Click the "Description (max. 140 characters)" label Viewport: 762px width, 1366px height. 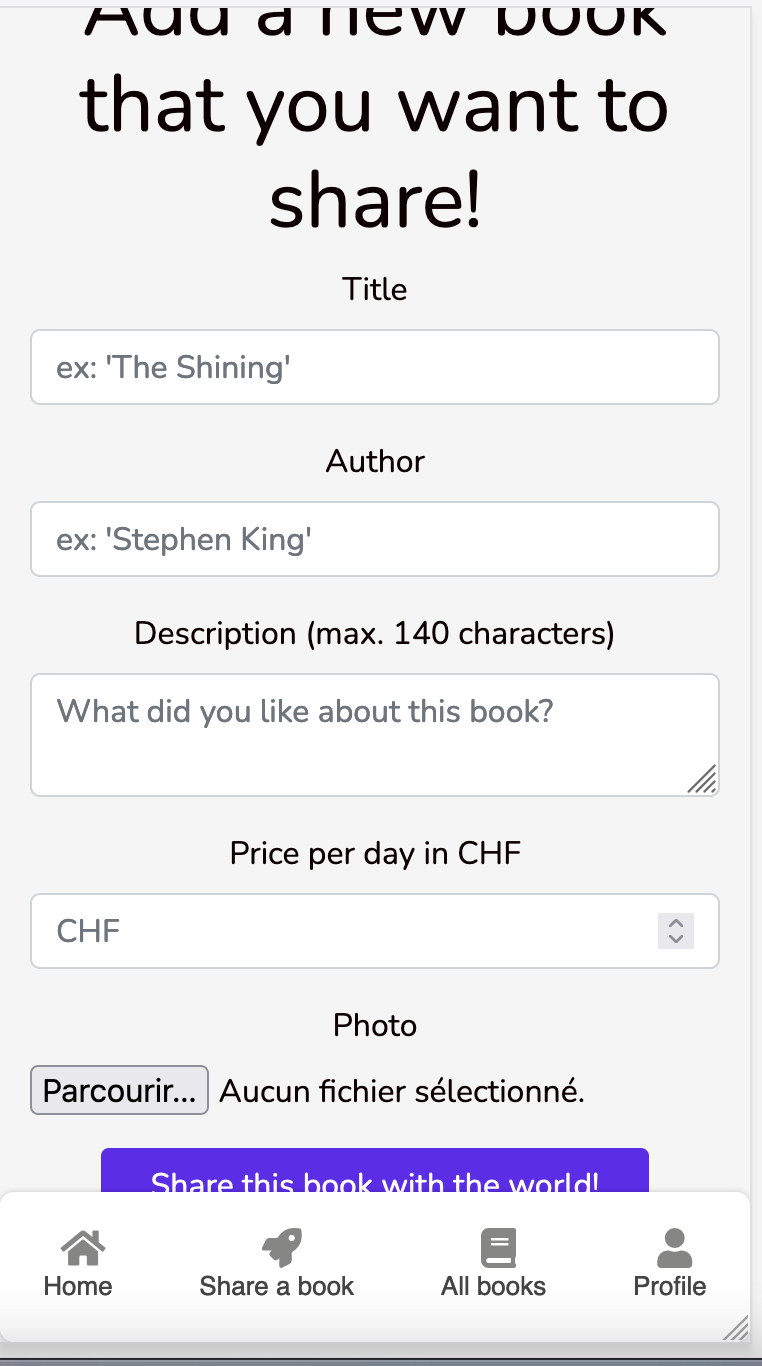375,633
